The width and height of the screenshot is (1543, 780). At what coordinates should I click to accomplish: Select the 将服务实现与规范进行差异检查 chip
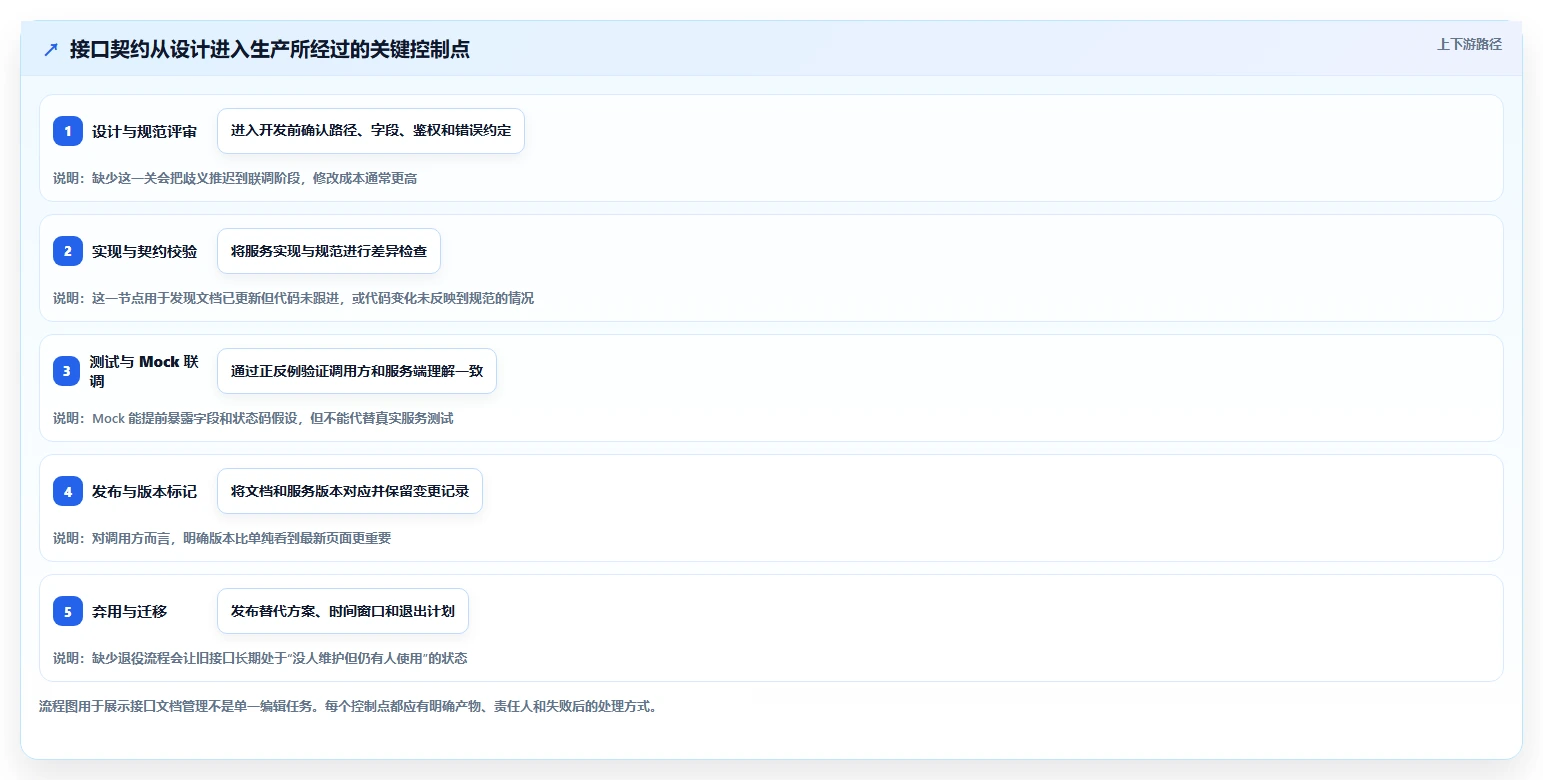point(329,251)
